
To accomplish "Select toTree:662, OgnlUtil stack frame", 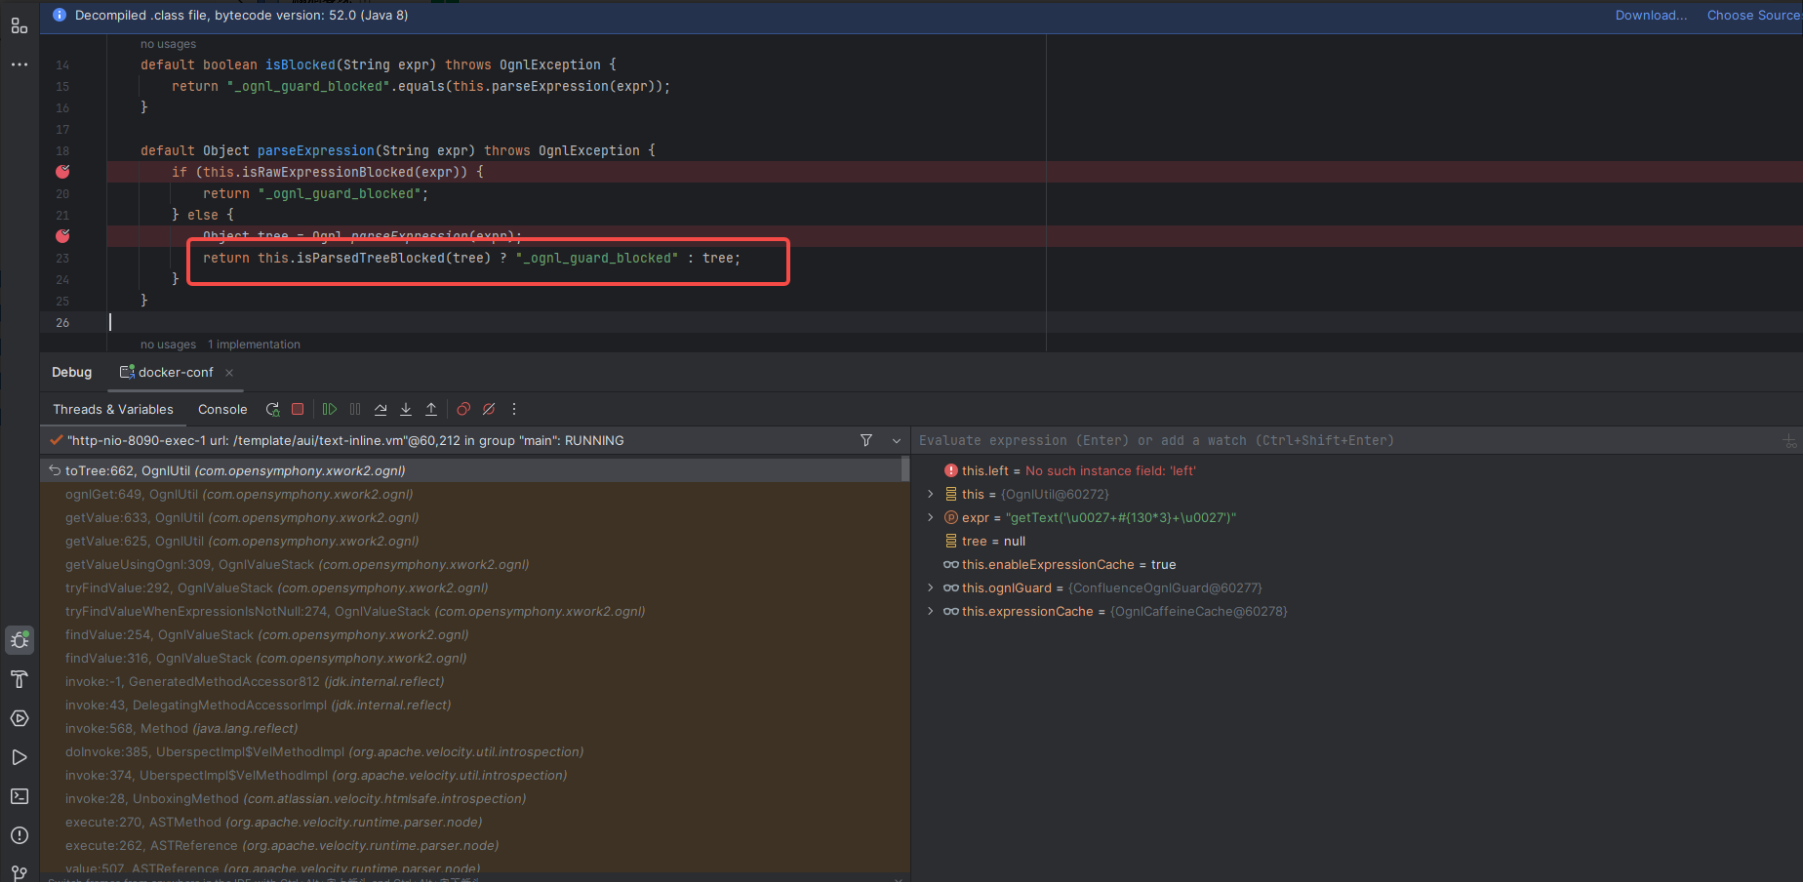I will click(470, 471).
